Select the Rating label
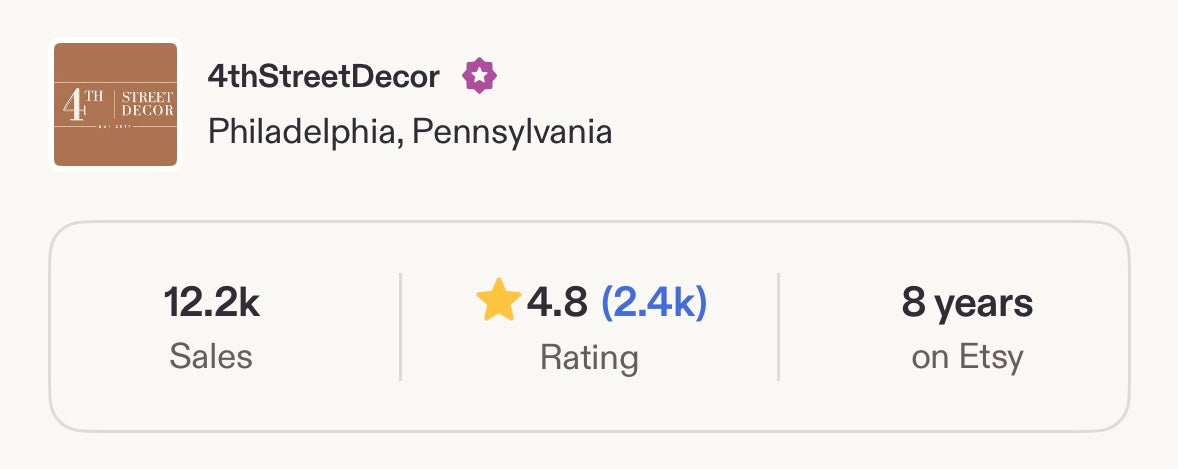The image size is (1178, 469). point(589,357)
